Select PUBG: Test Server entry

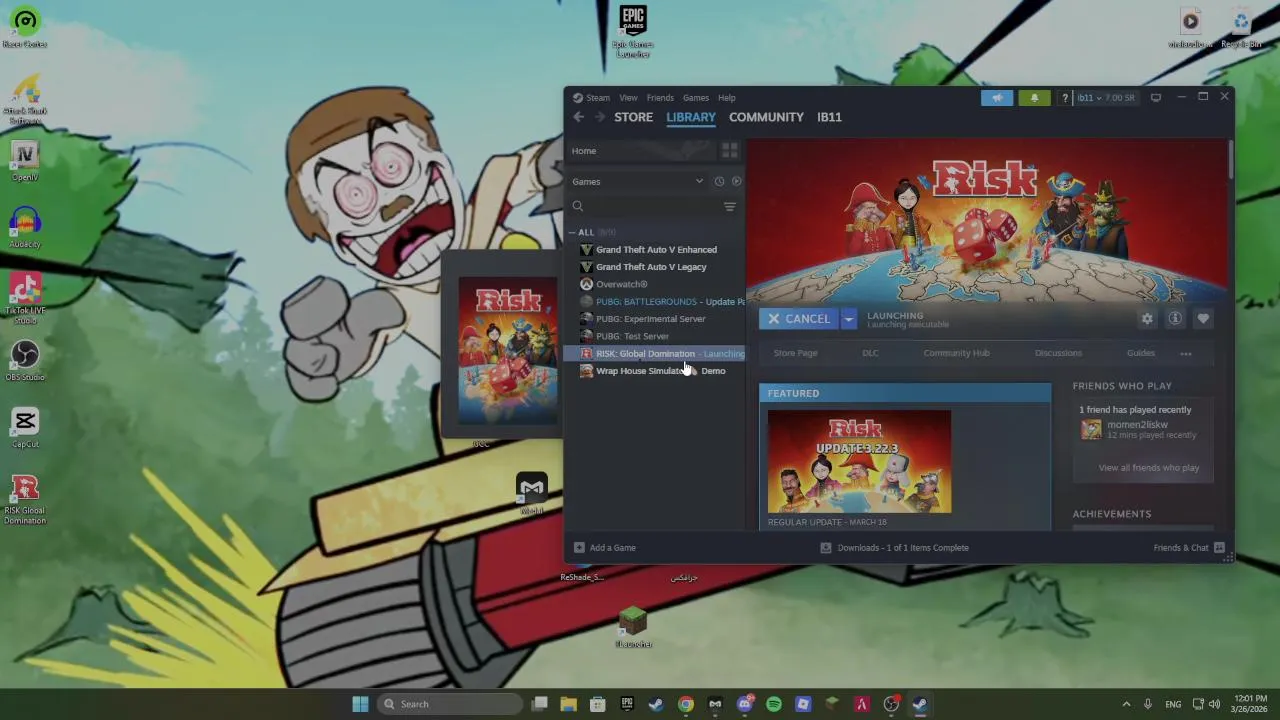click(655, 336)
